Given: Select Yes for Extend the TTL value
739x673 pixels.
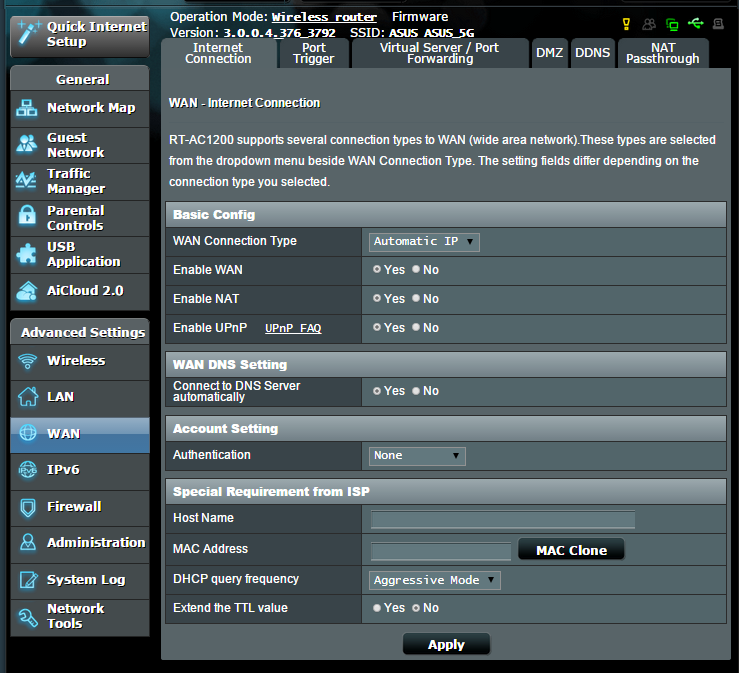Looking at the screenshot, I should (x=377, y=608).
